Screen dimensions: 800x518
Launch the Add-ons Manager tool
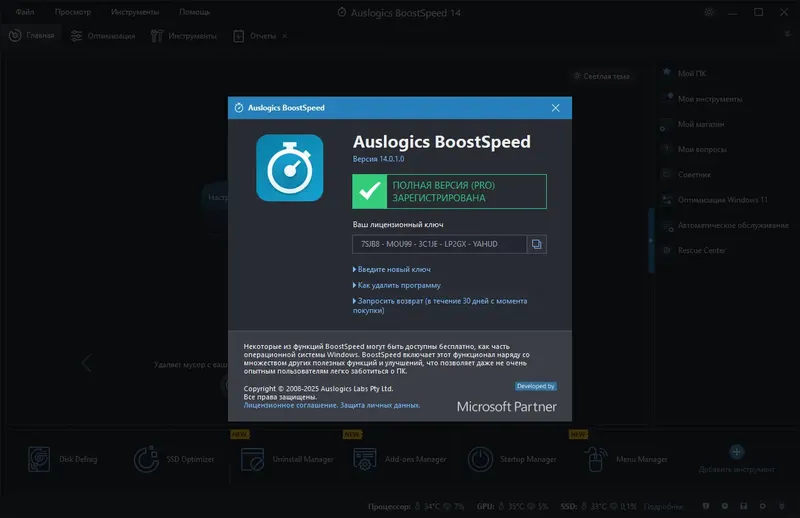[x=399, y=459]
